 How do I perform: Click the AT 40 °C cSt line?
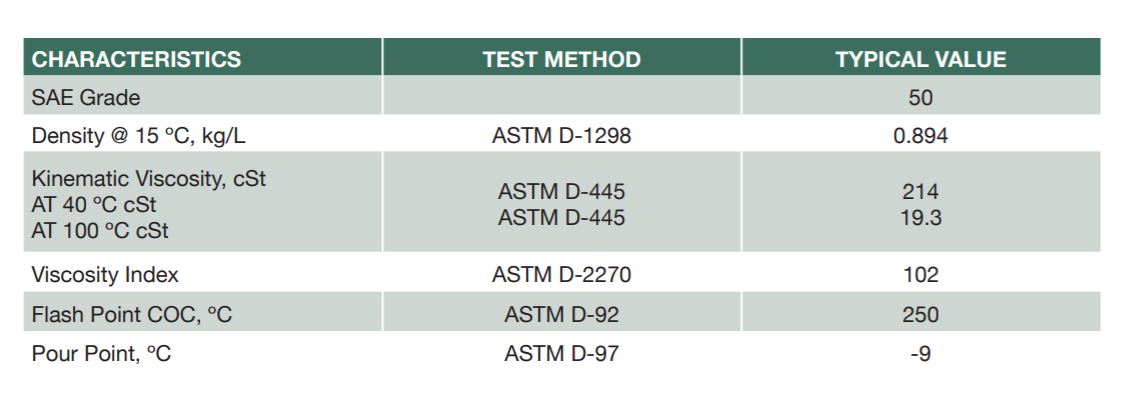click(x=94, y=204)
